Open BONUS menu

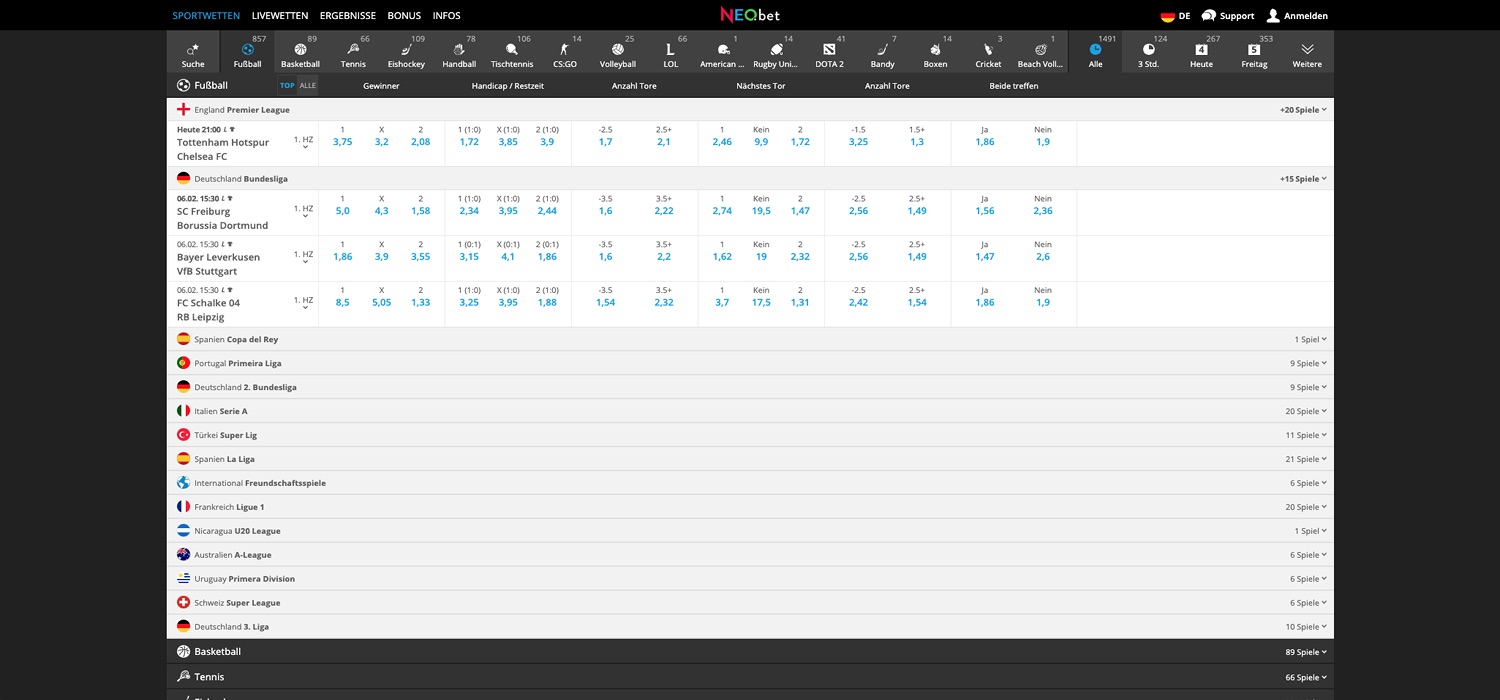point(404,16)
